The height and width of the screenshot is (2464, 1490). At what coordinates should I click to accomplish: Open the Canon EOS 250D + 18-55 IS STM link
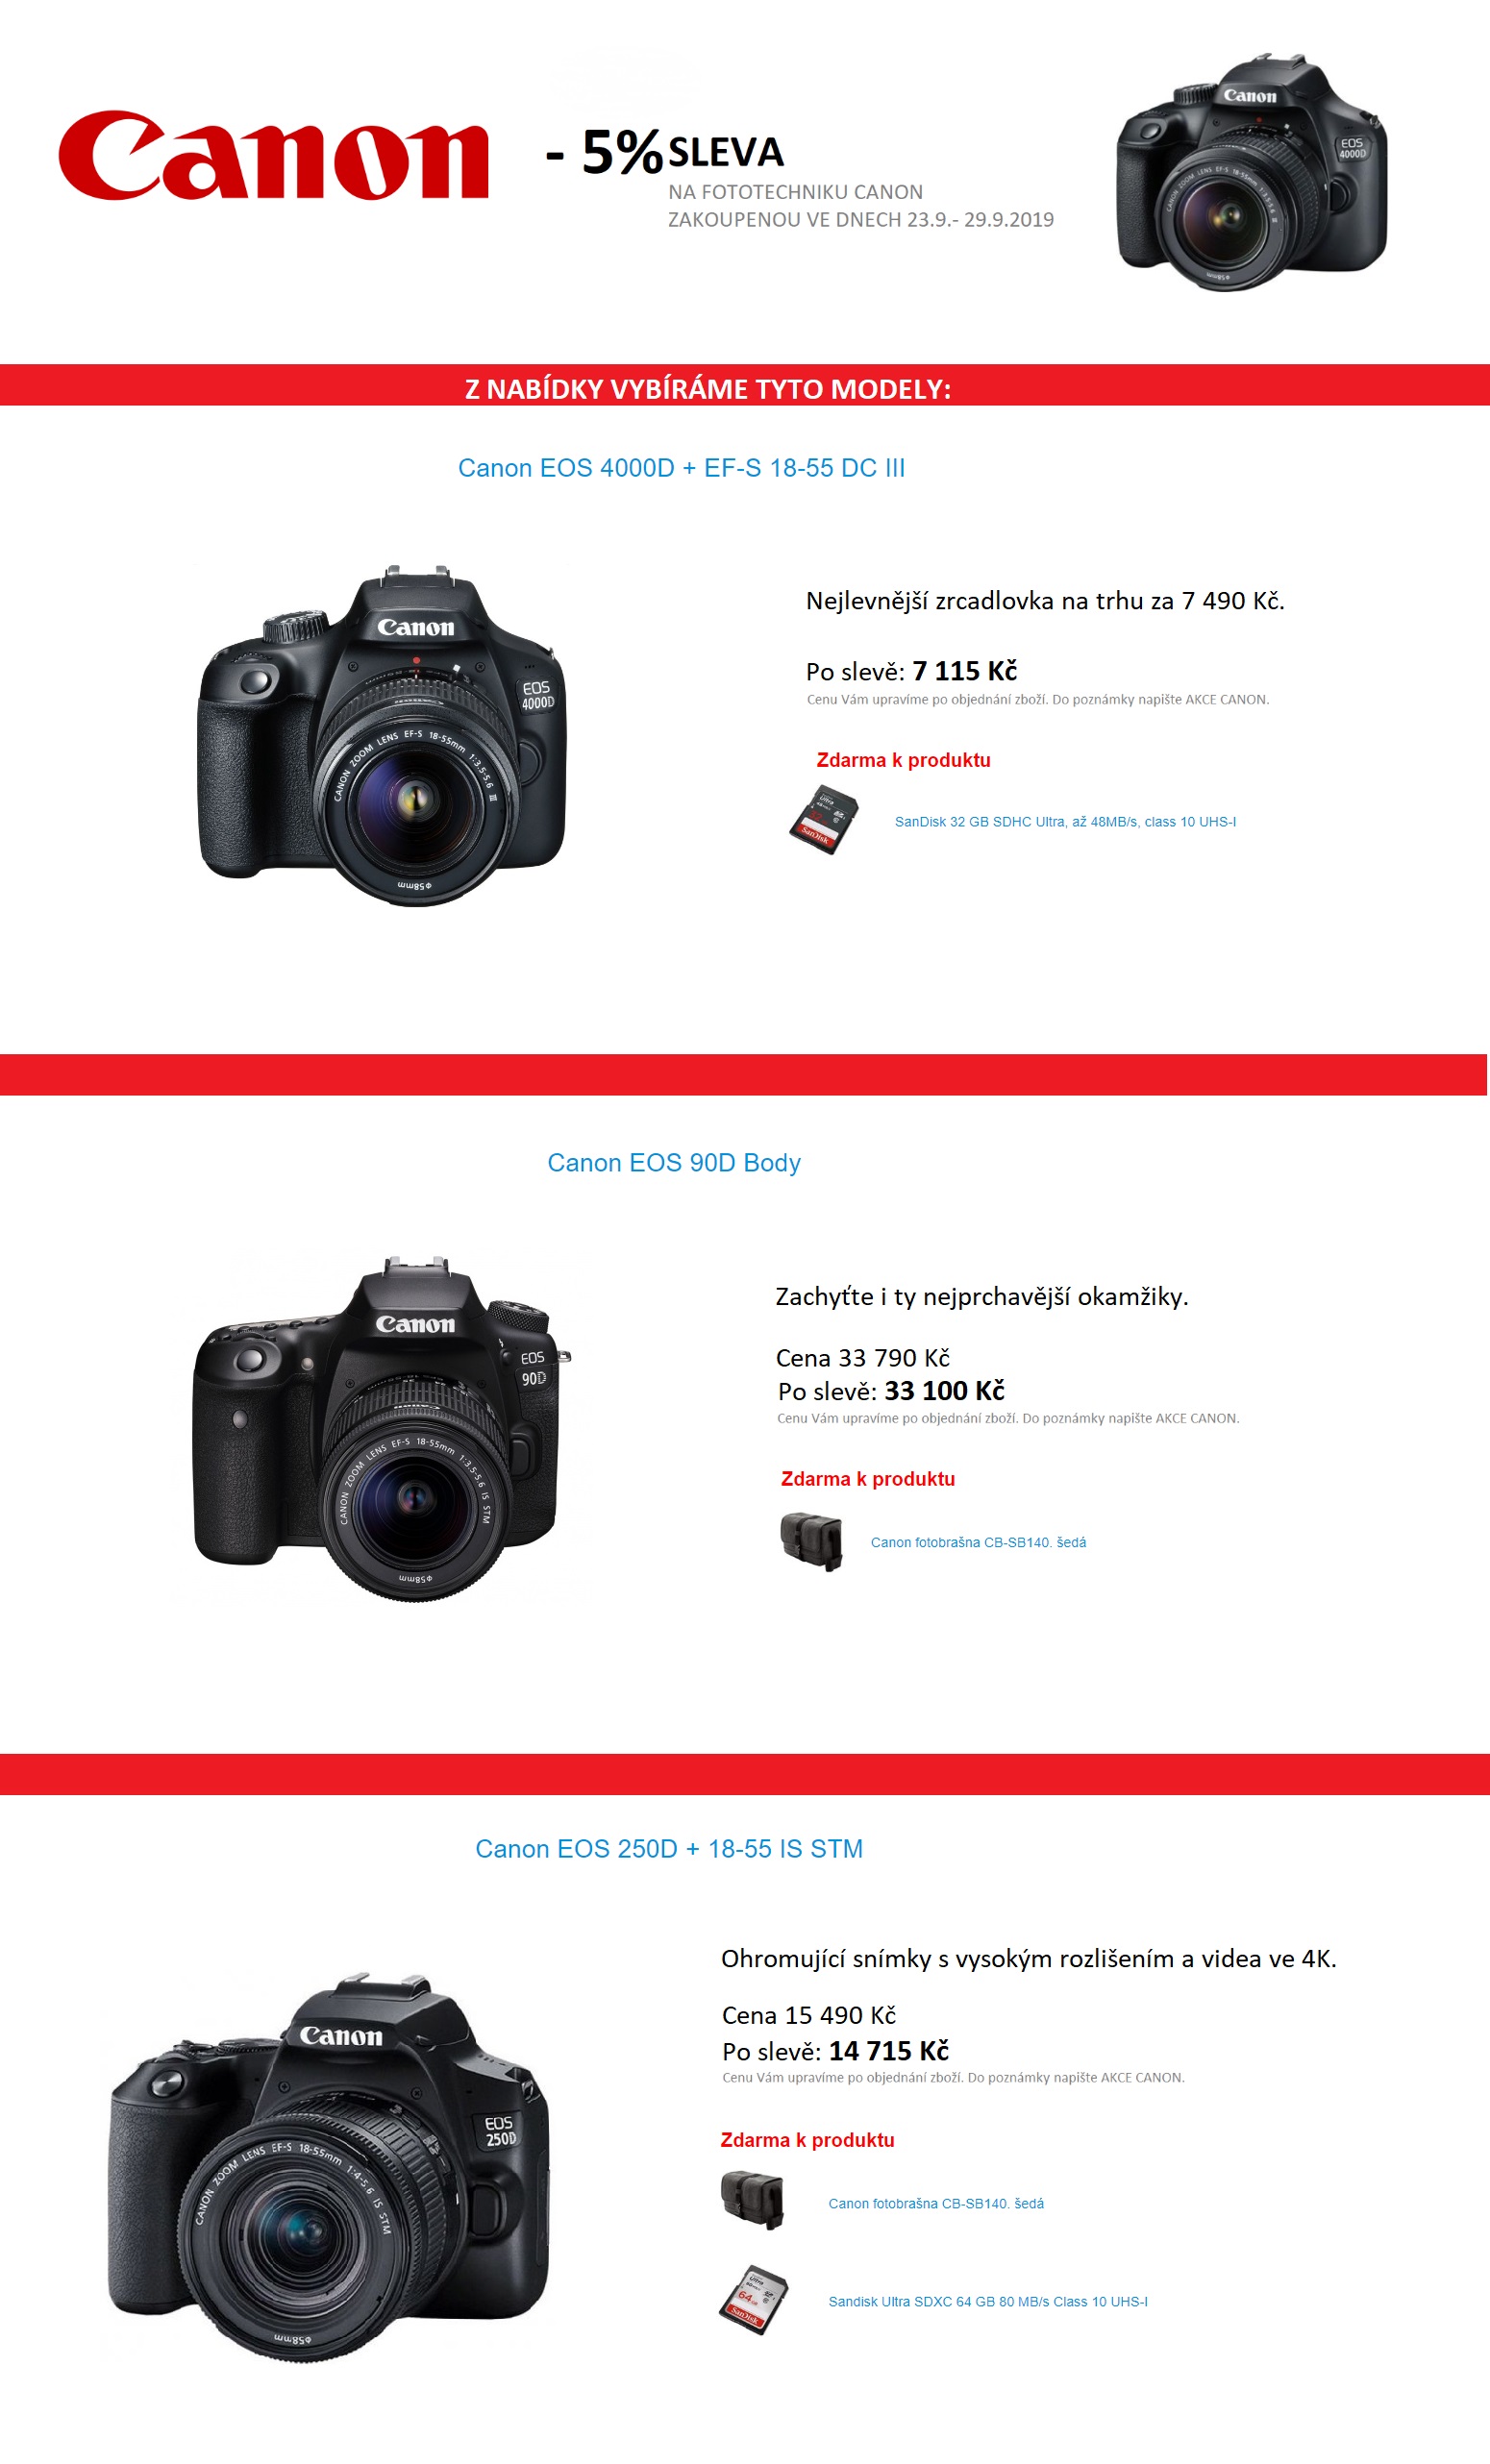(x=669, y=1849)
